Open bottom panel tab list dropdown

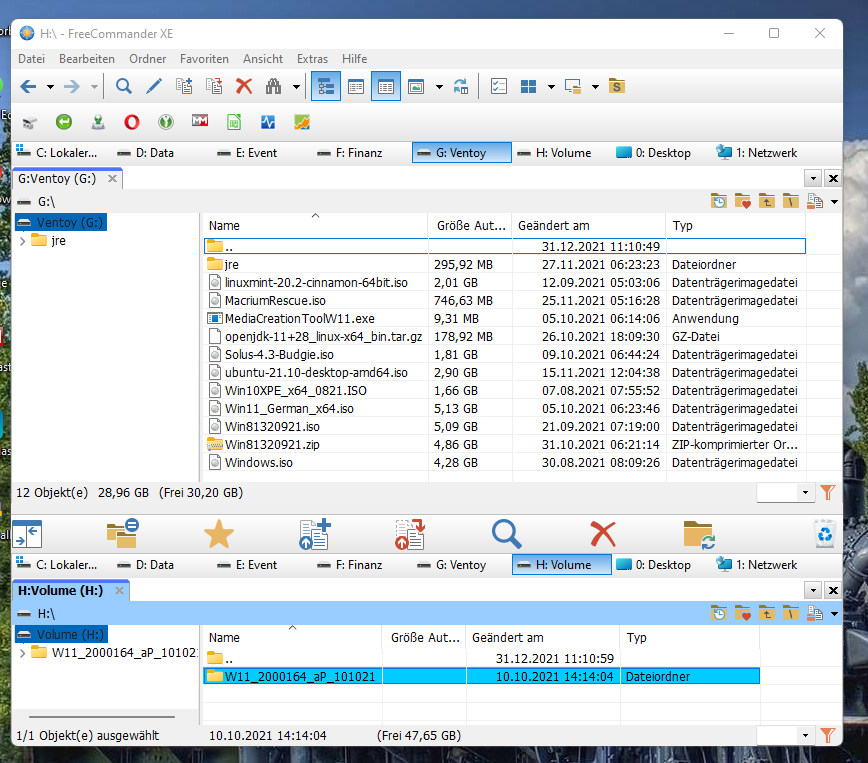tap(813, 590)
